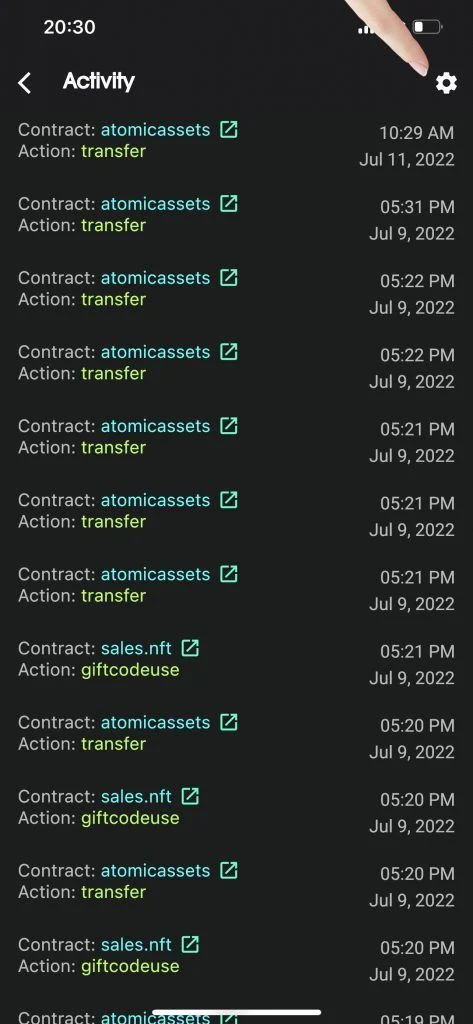Open external link icon for Jul 11 atomicassets entry
The image size is (473, 1024).
229,129
